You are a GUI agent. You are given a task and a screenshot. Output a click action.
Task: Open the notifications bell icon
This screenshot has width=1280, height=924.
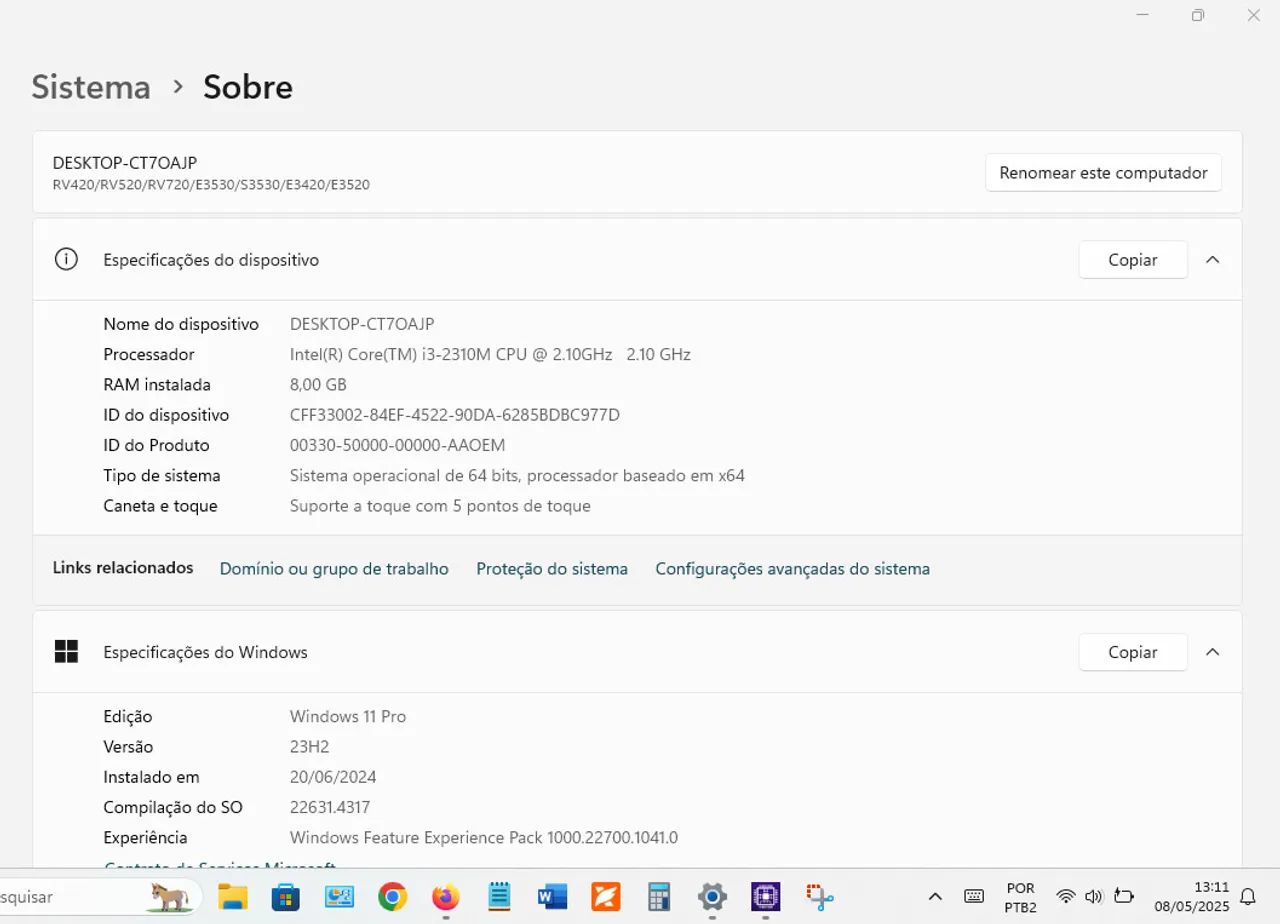point(1248,896)
